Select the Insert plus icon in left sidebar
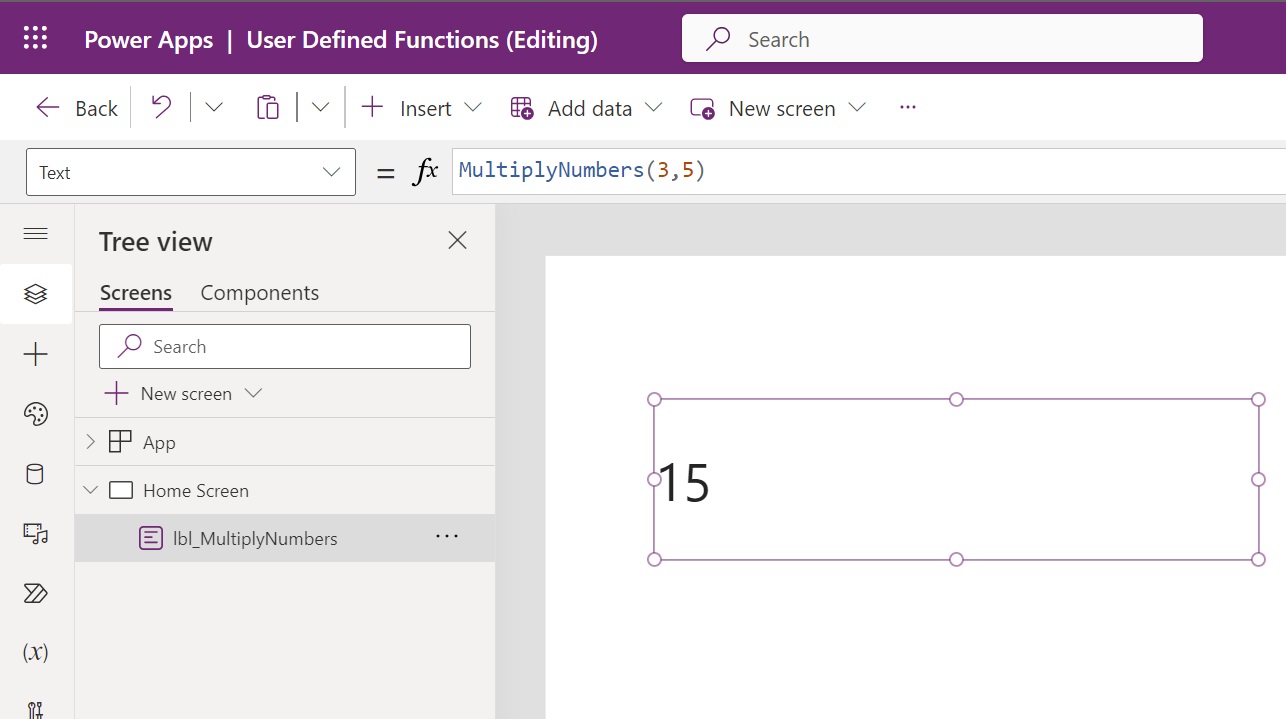This screenshot has height=719, width=1286. [x=36, y=353]
